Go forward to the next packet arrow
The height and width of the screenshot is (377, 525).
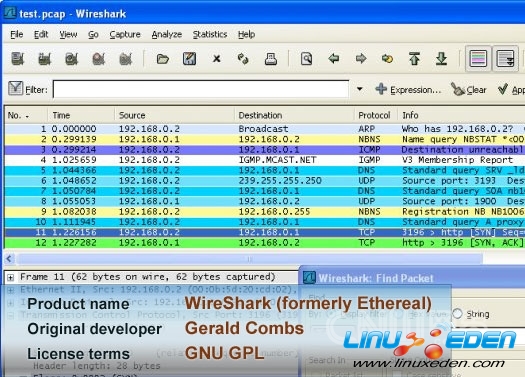361,59
